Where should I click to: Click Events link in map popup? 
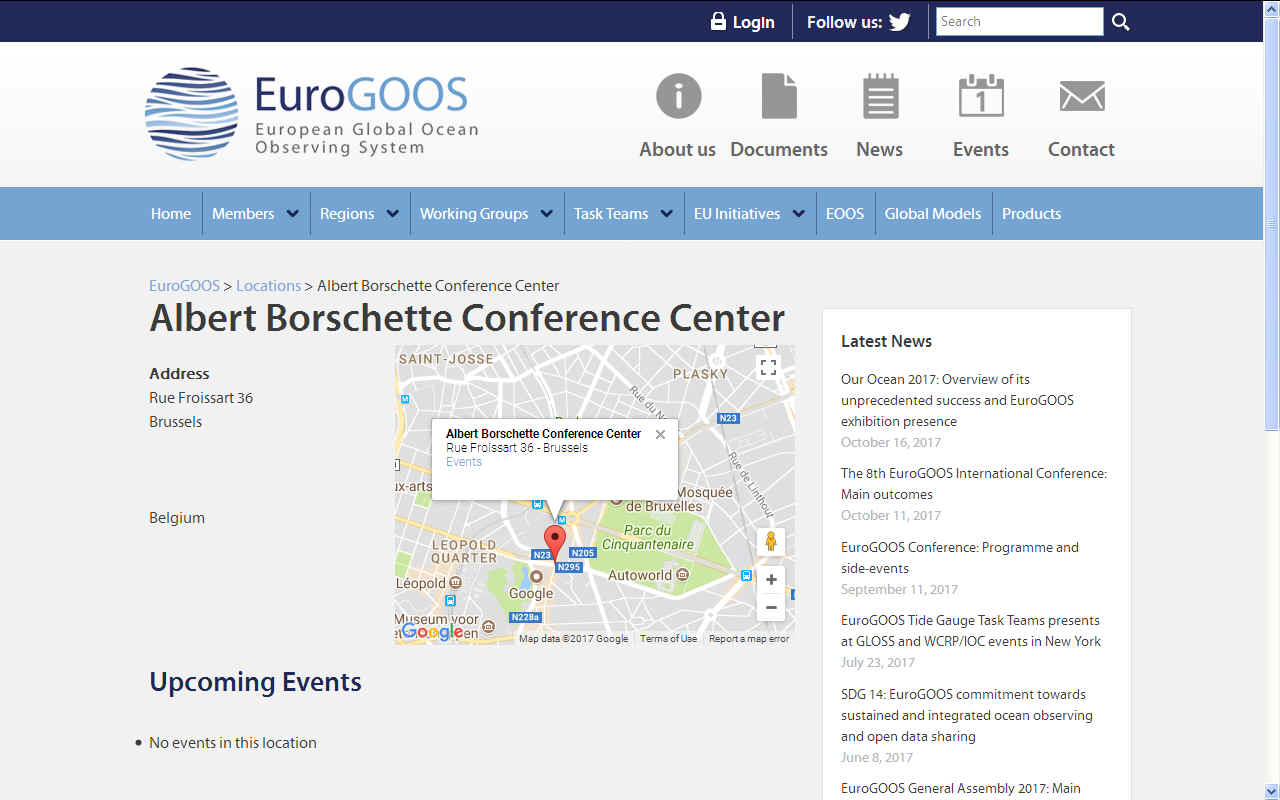pyautogui.click(x=464, y=462)
